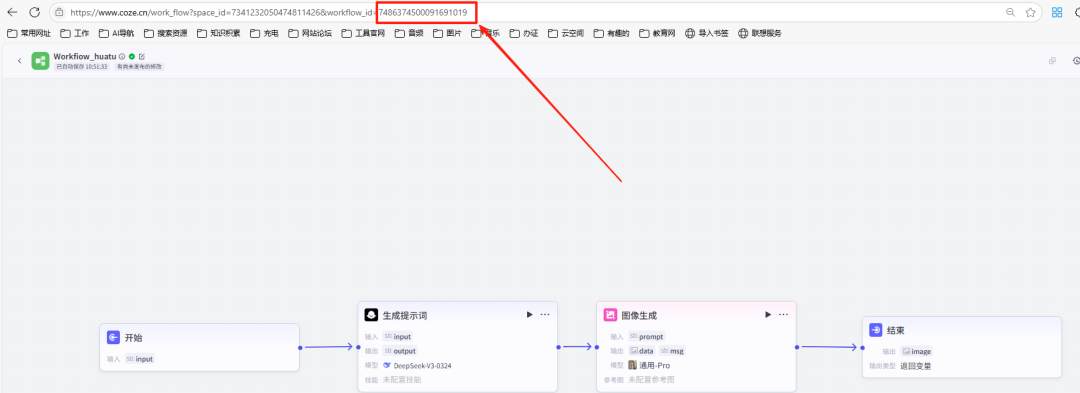Reload the page with the refresh icon
The height and width of the screenshot is (393, 1080).
(x=34, y=12)
